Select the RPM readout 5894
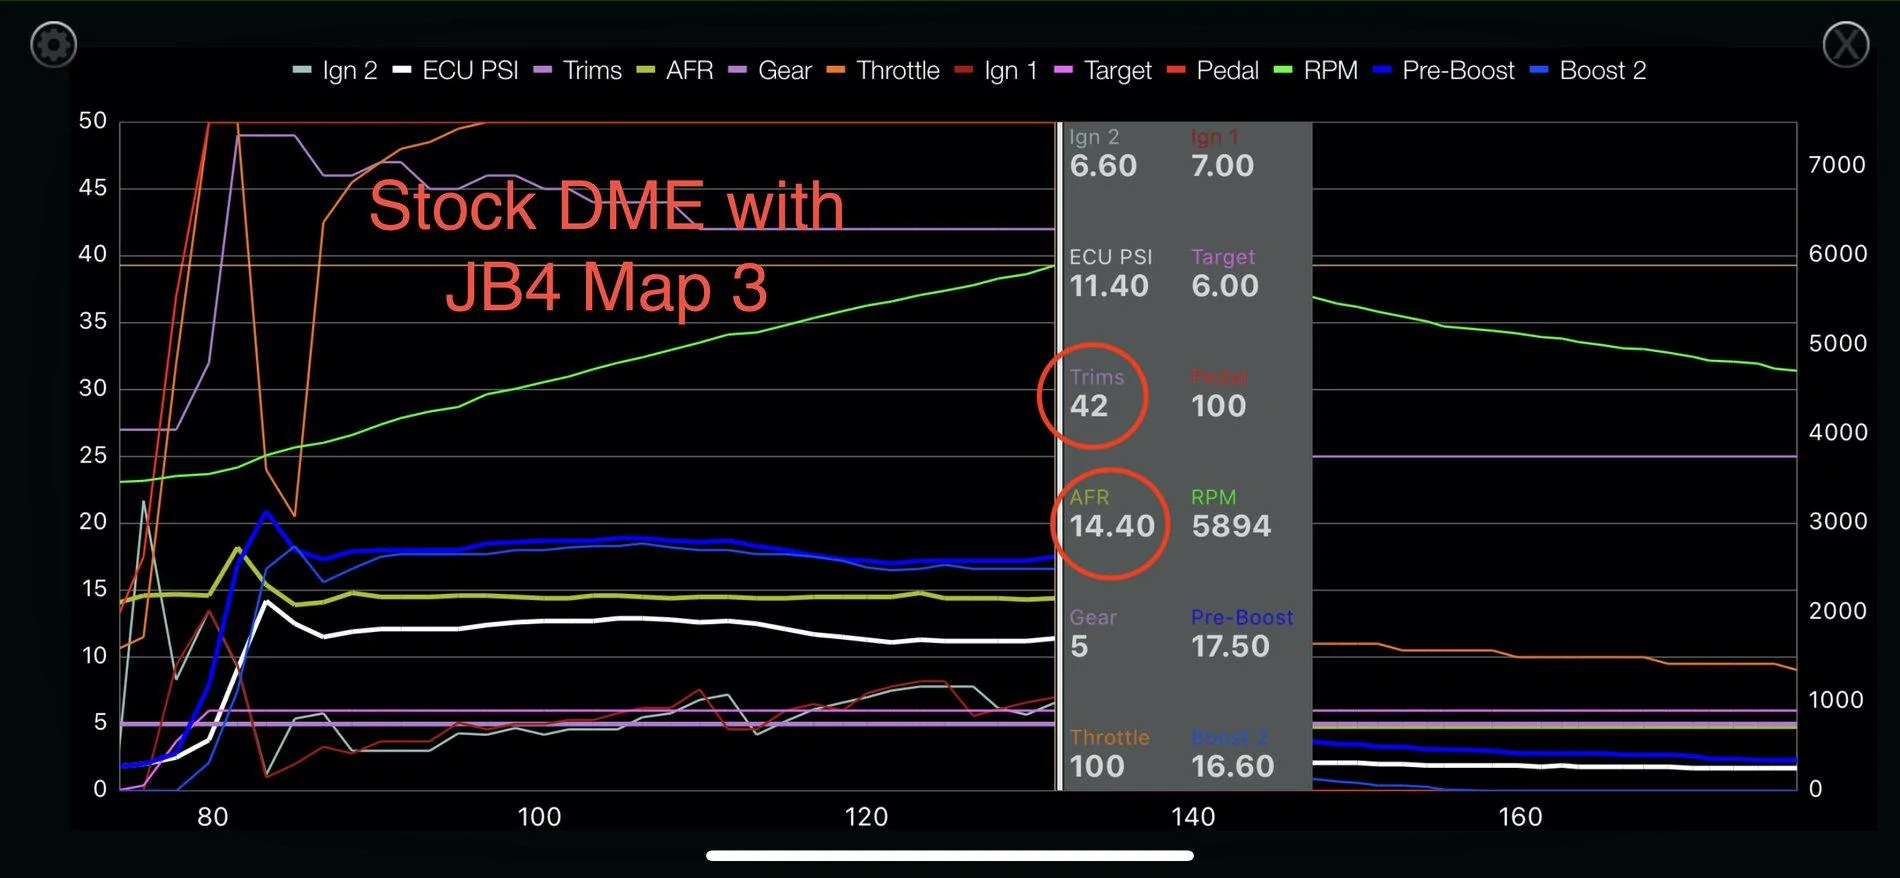The image size is (1900, 878). 1231,525
